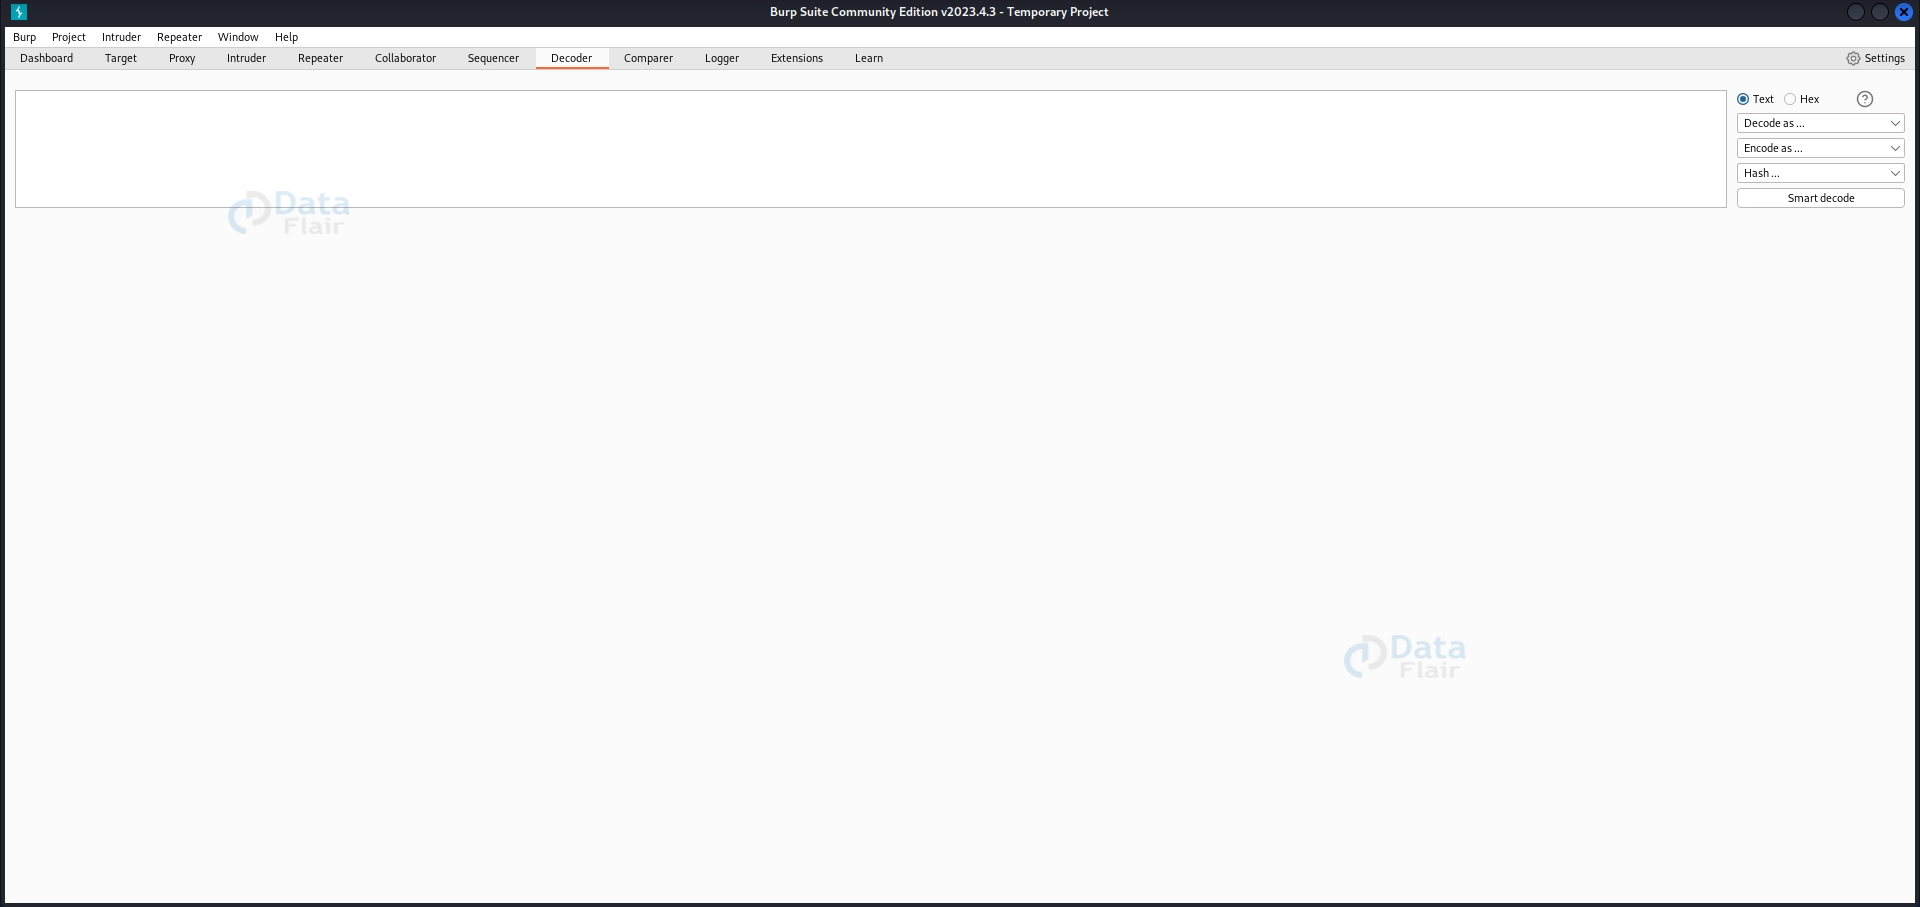
Task: Select the Text radio button
Action: click(x=1743, y=99)
